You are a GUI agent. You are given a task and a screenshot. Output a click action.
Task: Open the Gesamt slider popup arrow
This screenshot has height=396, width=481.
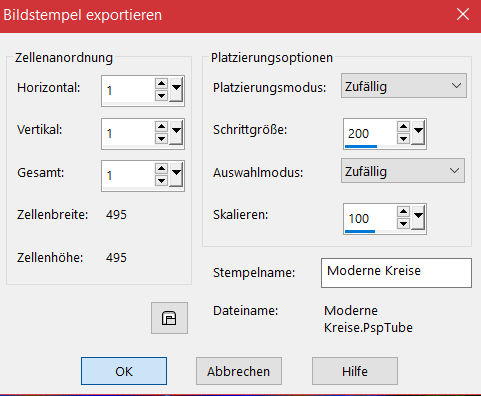click(176, 174)
